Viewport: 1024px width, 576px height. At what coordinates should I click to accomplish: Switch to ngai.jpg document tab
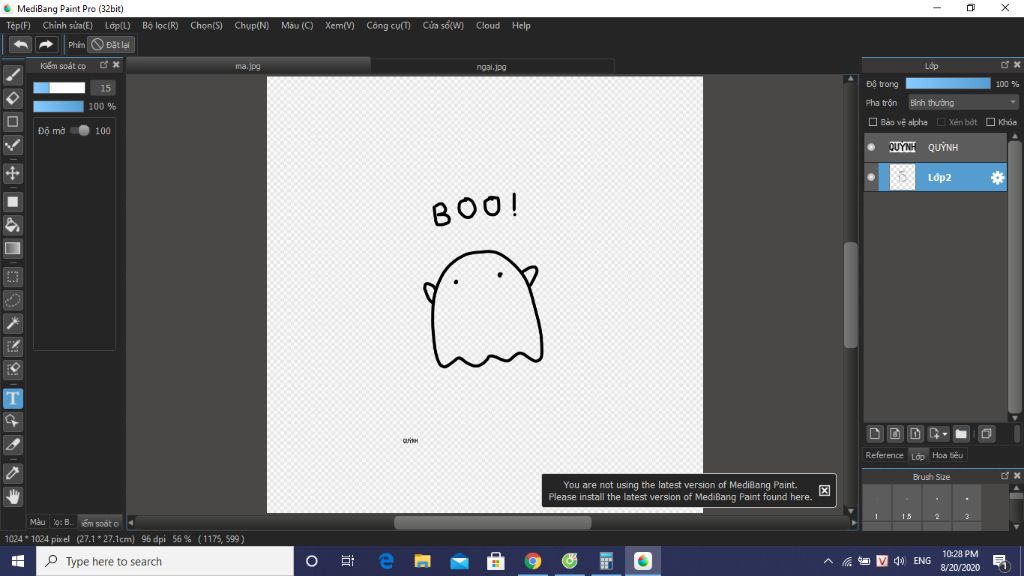(492, 66)
